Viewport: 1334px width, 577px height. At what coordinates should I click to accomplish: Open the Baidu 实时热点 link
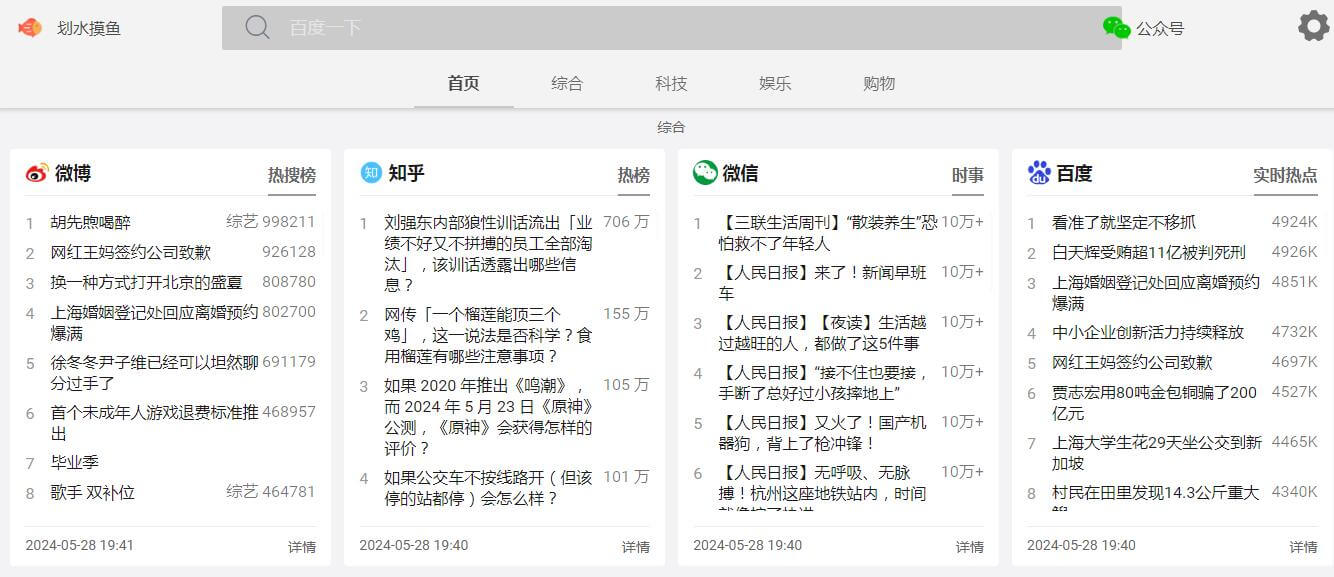[x=1286, y=174]
